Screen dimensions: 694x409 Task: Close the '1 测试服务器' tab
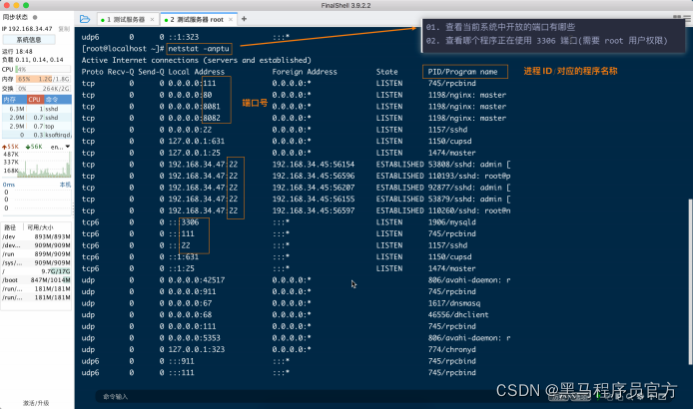[152, 19]
